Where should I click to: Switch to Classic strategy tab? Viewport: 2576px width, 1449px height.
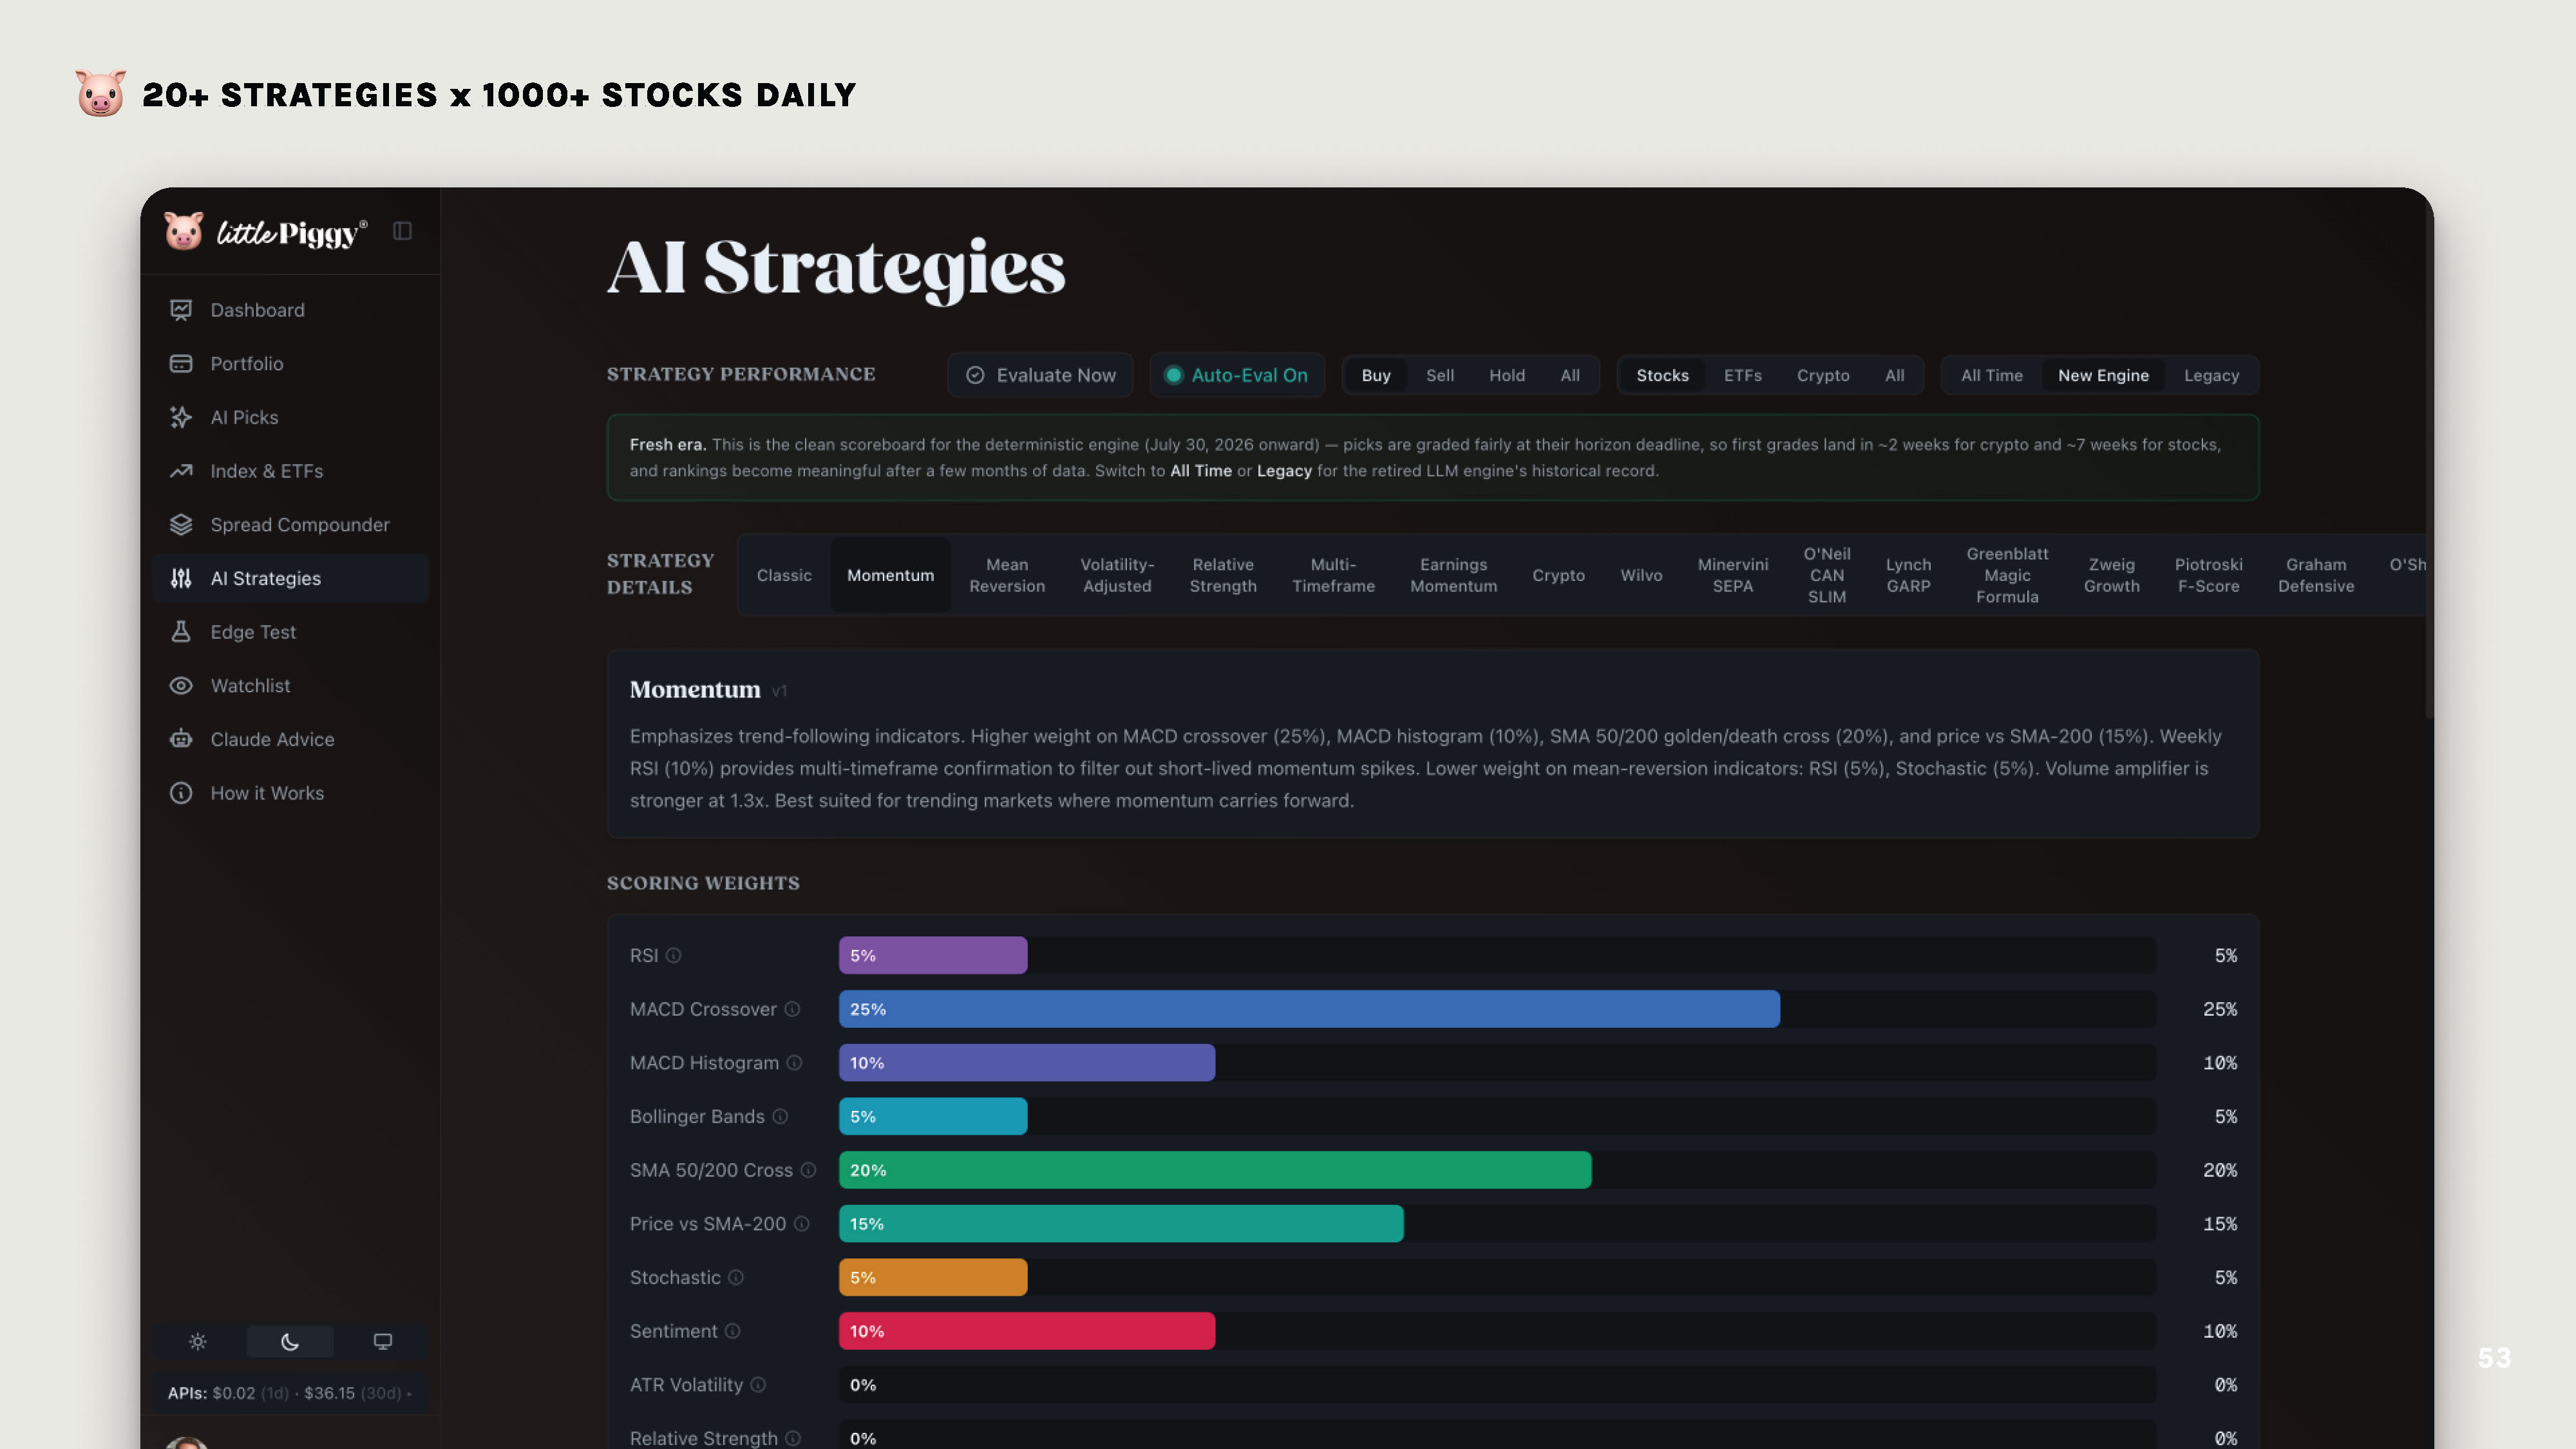click(x=784, y=575)
